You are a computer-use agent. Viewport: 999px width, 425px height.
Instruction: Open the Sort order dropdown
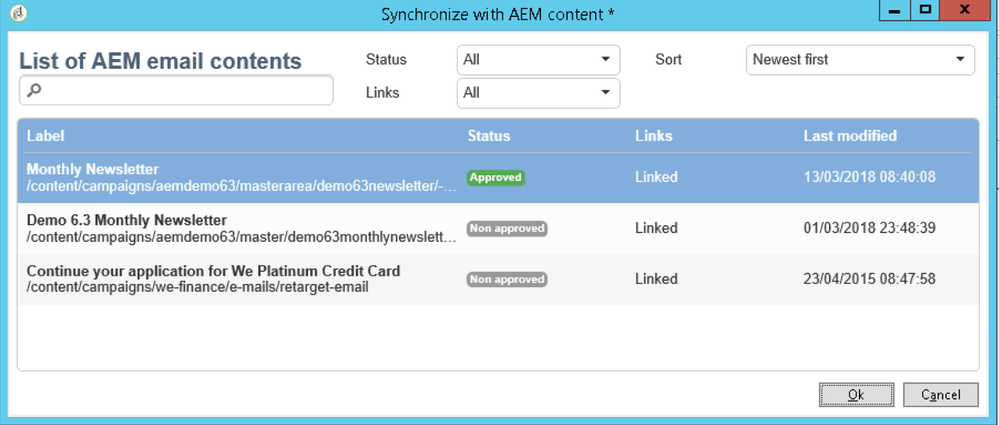click(x=860, y=60)
